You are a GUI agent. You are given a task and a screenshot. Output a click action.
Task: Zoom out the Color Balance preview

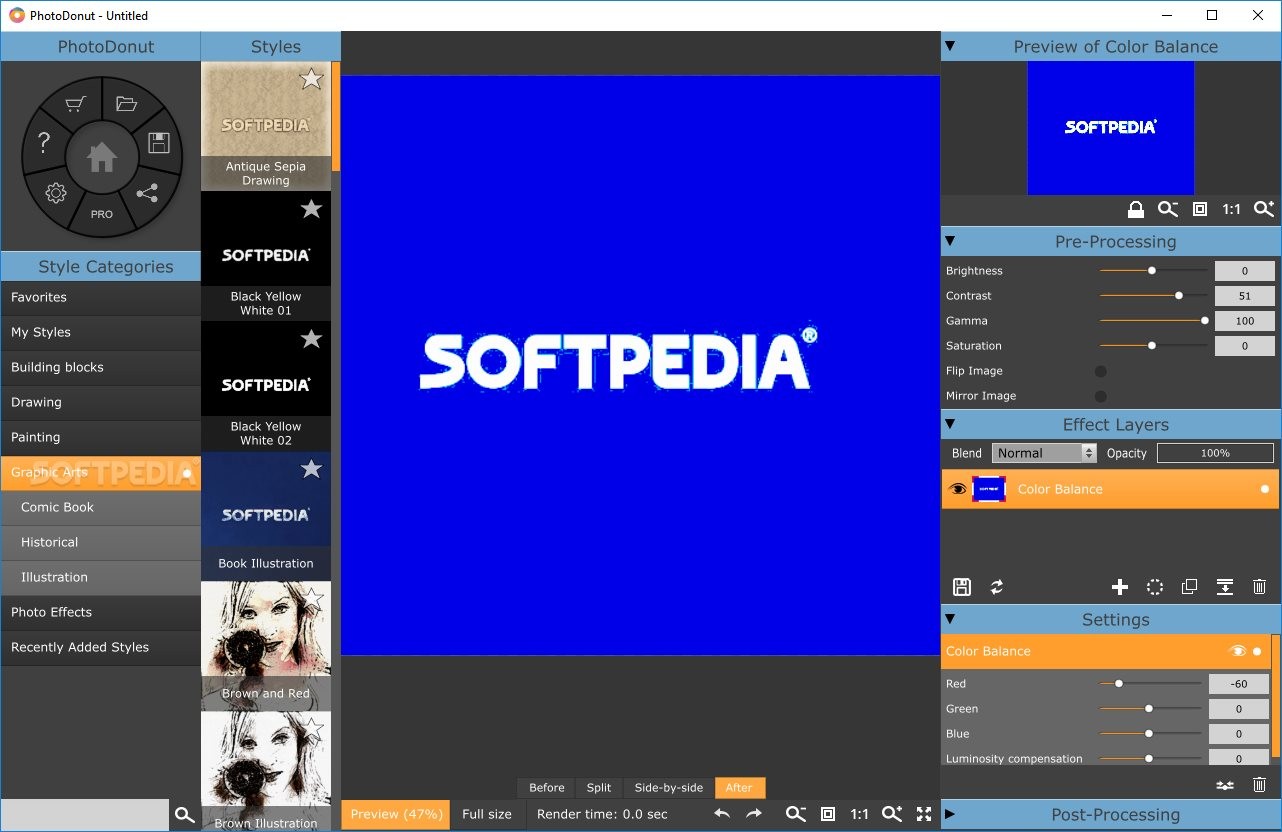point(1168,209)
